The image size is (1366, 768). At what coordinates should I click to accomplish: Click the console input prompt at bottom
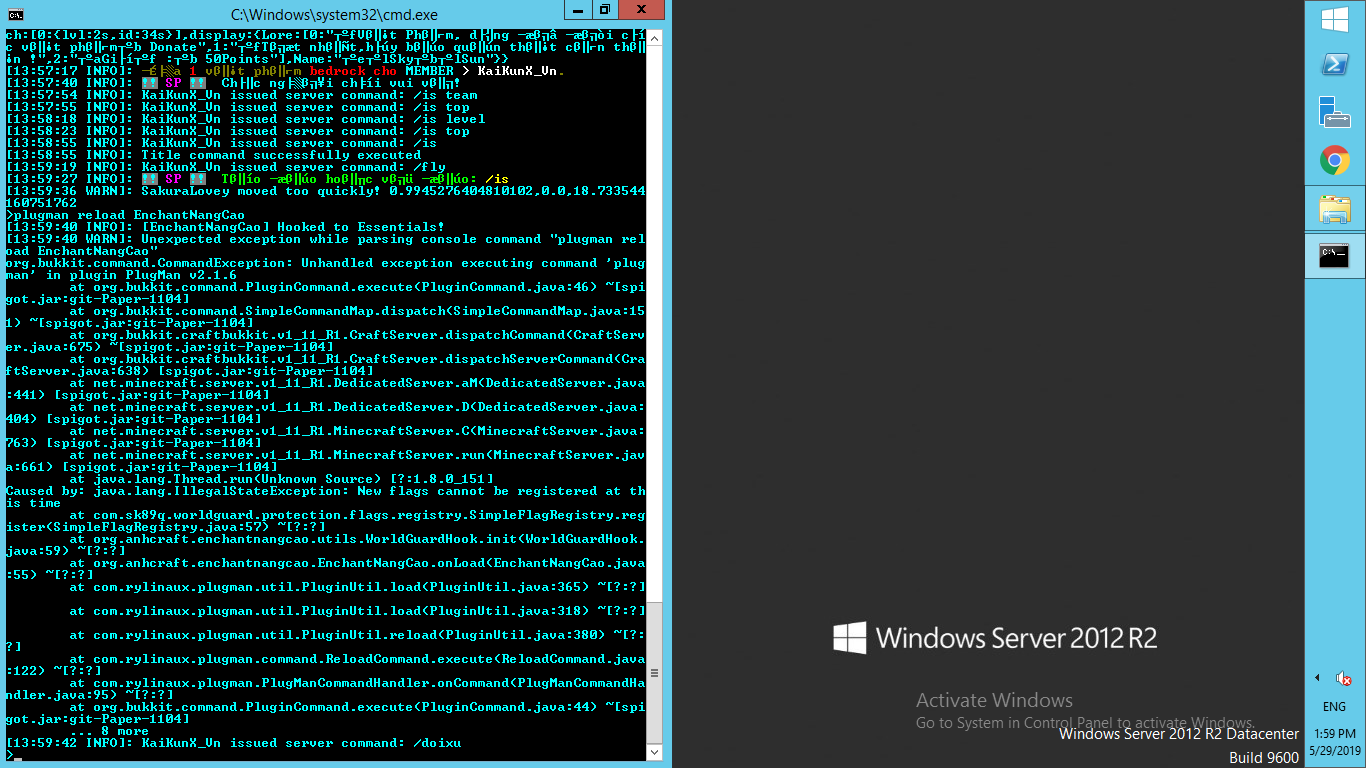[12, 755]
